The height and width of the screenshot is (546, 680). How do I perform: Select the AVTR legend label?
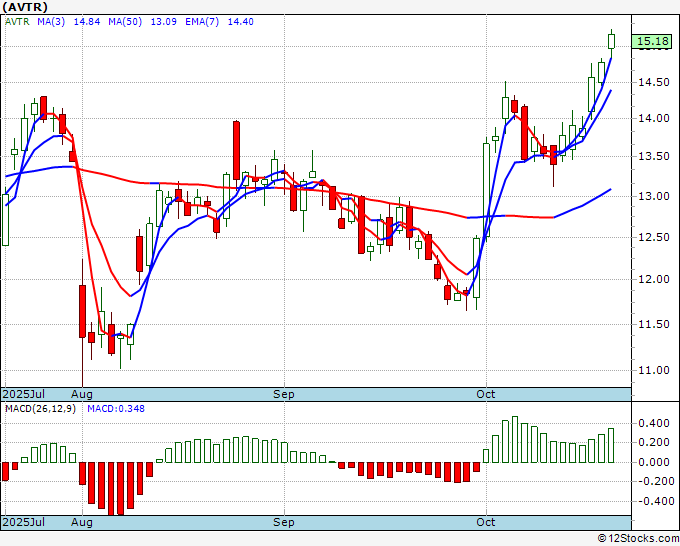(17, 22)
